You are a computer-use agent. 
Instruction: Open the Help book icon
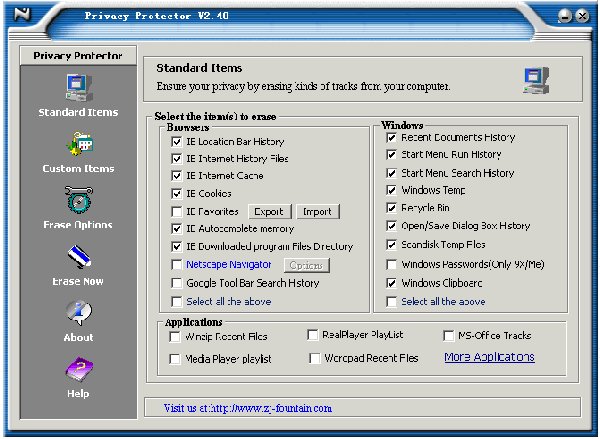[79, 369]
